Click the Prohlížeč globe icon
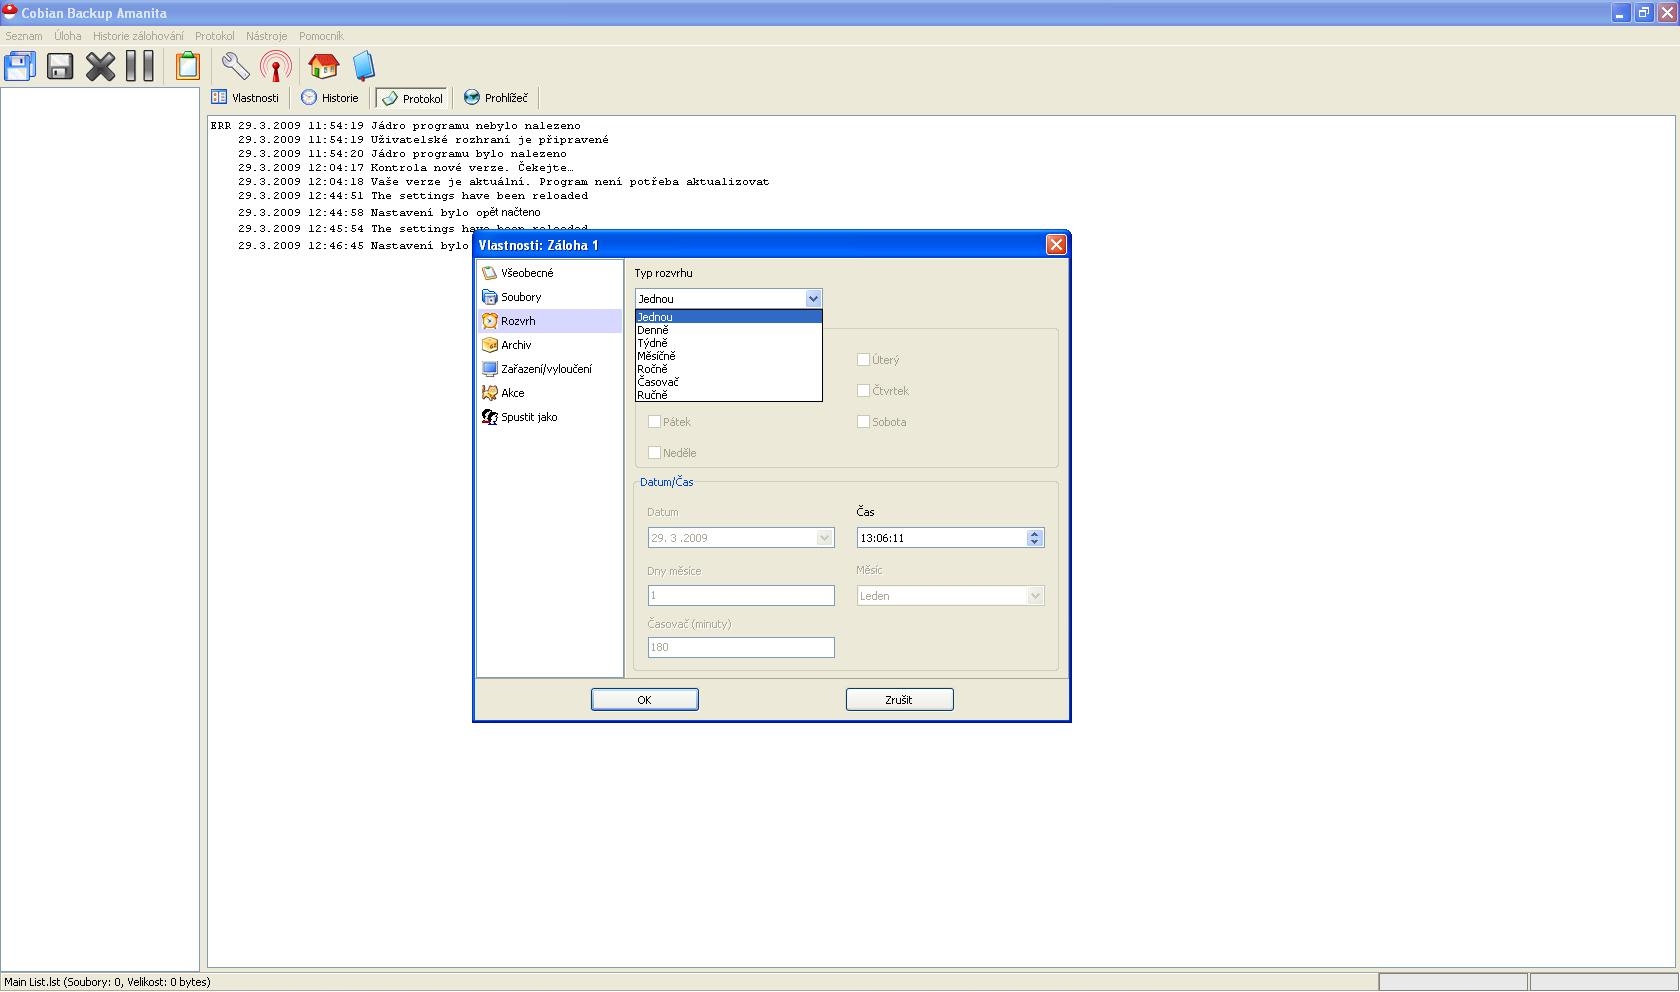 coord(471,97)
